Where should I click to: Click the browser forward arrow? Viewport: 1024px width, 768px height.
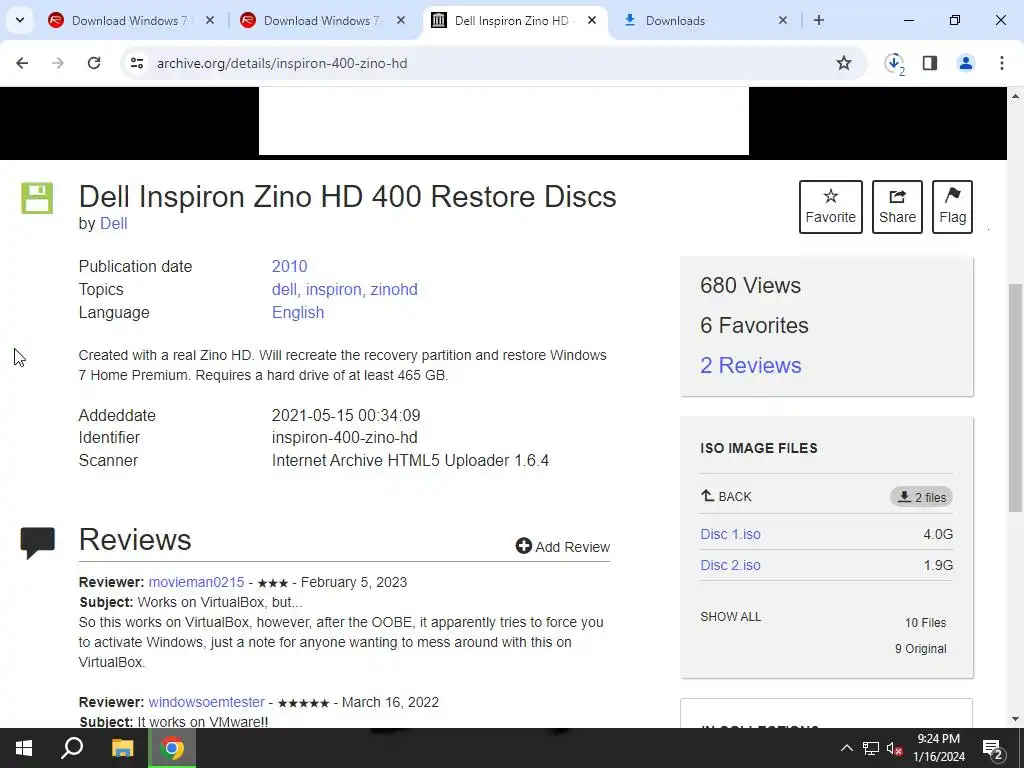[x=58, y=63]
